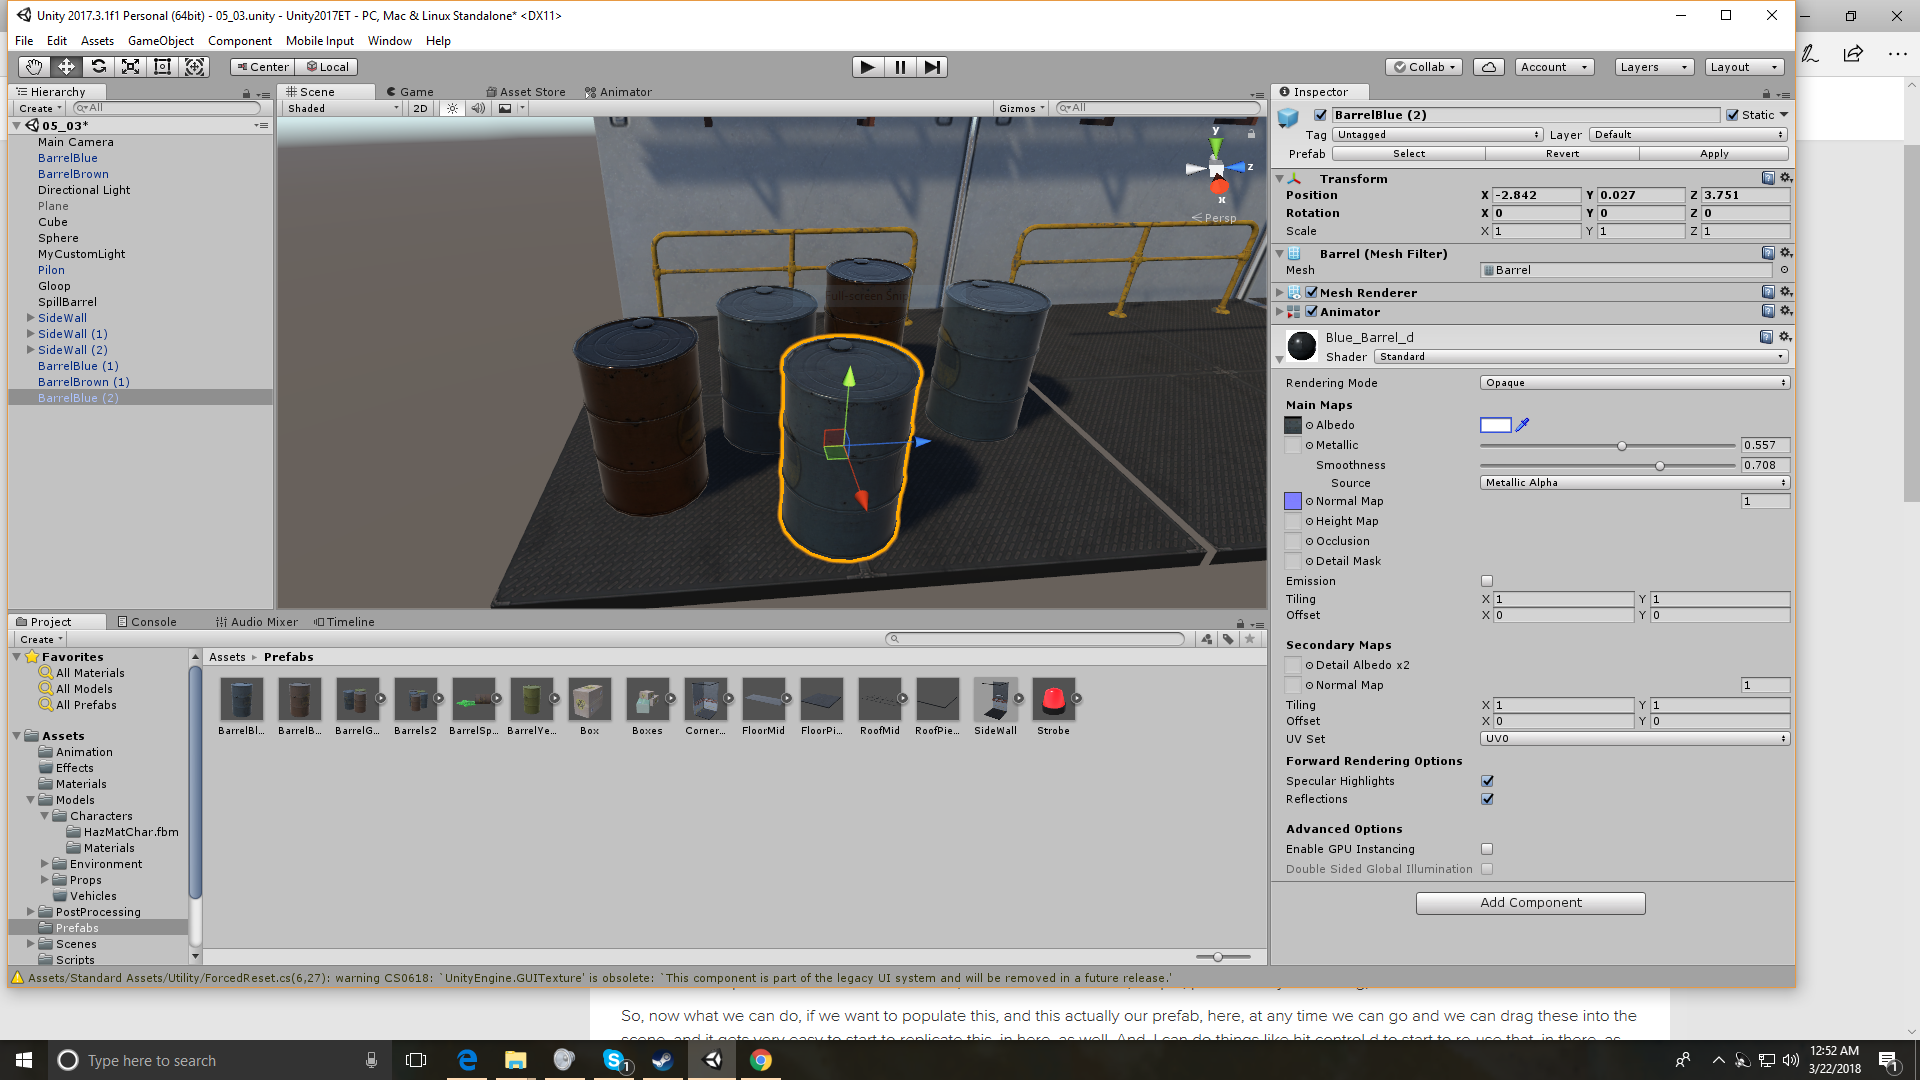This screenshot has width=1920, height=1080.
Task: Click prefab Select button
Action: 1409,154
